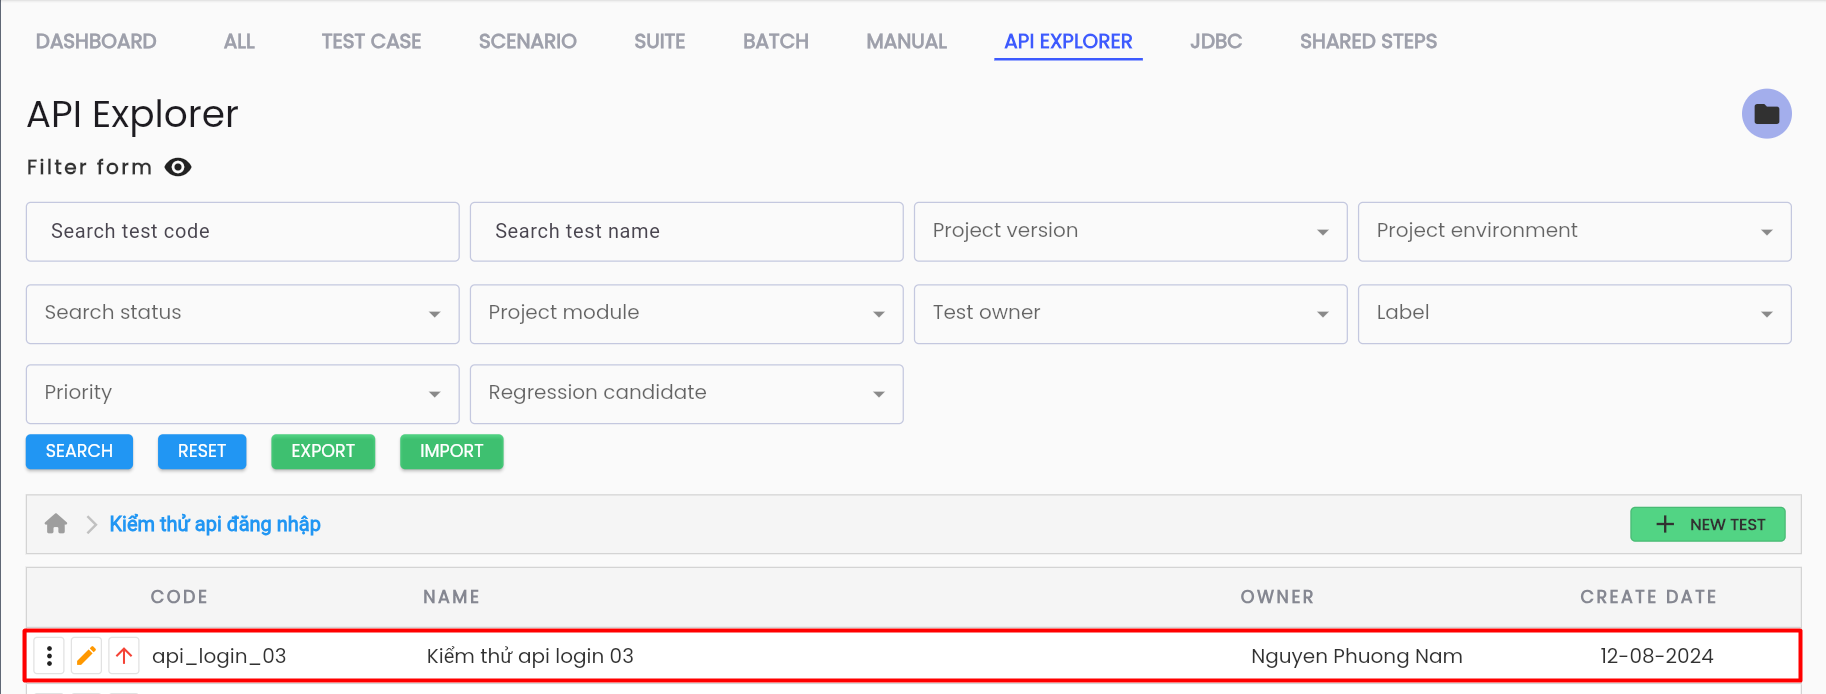Click the plus NEW TEST button
Screen dimensions: 1826x694
coord(1707,524)
